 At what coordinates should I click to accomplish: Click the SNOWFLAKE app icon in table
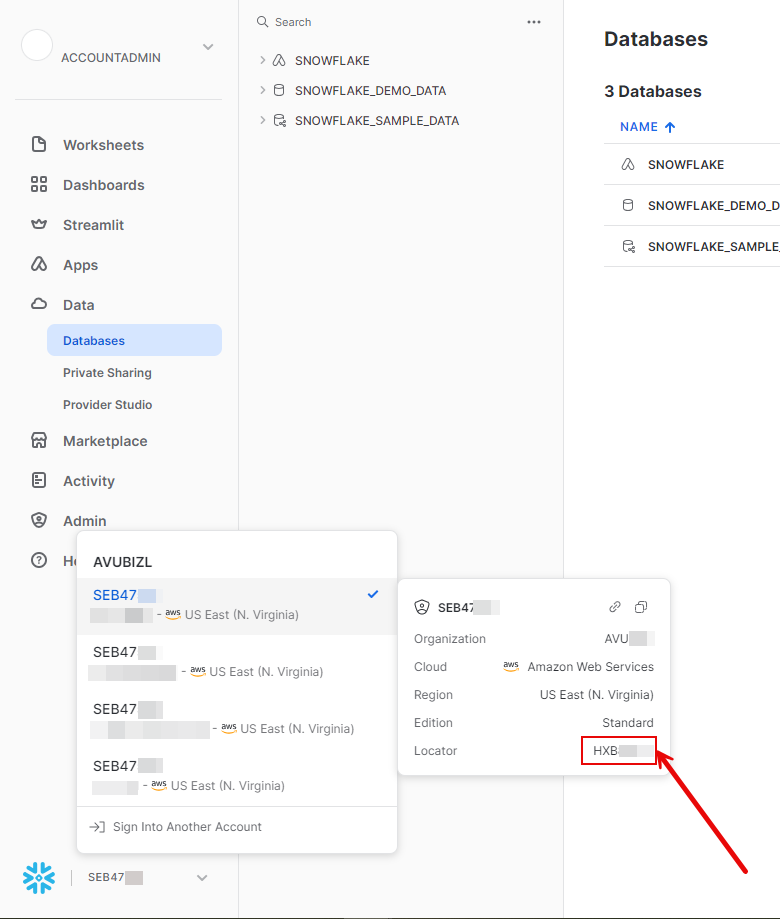[628, 164]
